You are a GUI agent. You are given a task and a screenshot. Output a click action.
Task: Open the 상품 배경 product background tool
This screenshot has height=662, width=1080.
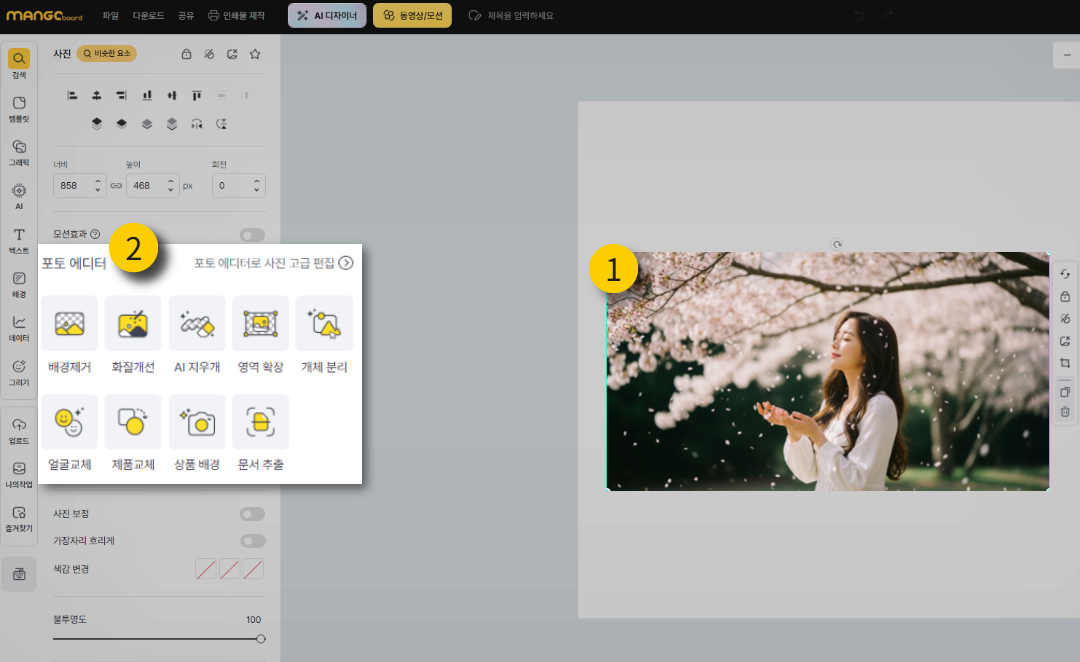[196, 421]
